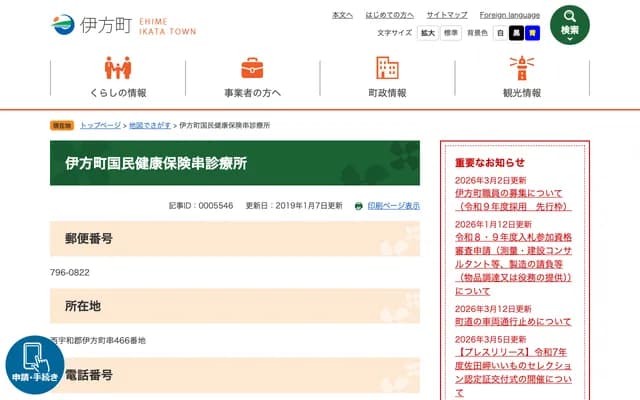This screenshot has height=400, width=640.
Task: Open the サイトマップ link
Action: [447, 15]
